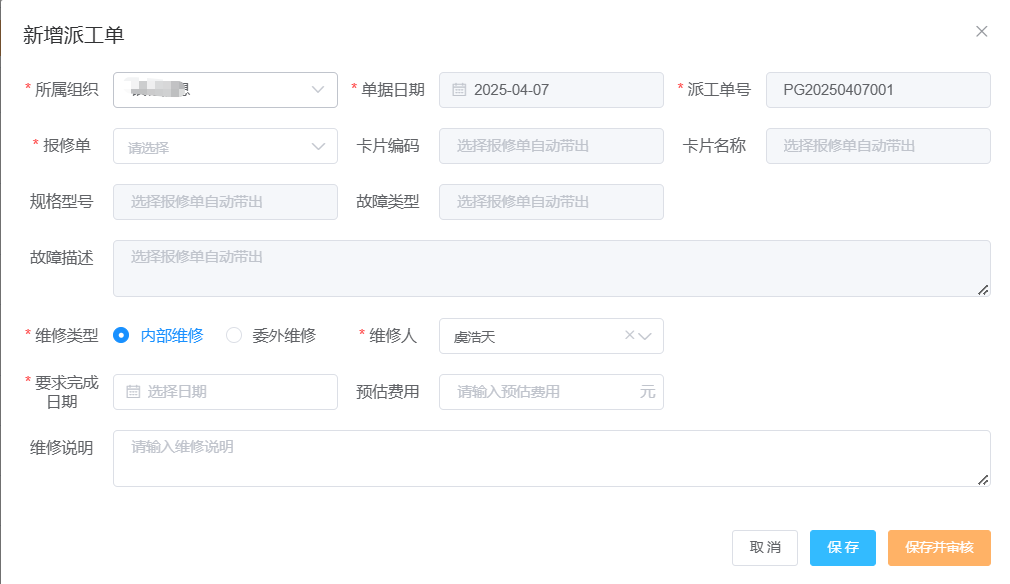Click the 保存 button
This screenshot has height=584, width=1010.
[x=843, y=548]
